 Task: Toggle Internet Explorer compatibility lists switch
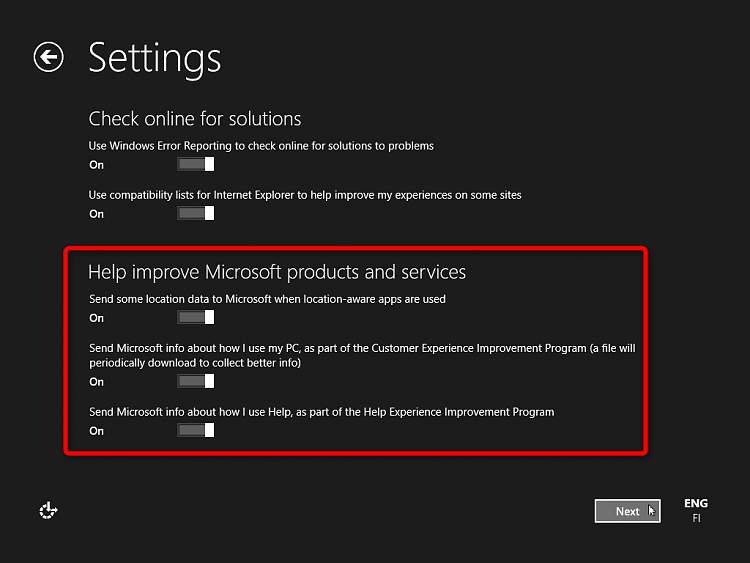point(196,213)
